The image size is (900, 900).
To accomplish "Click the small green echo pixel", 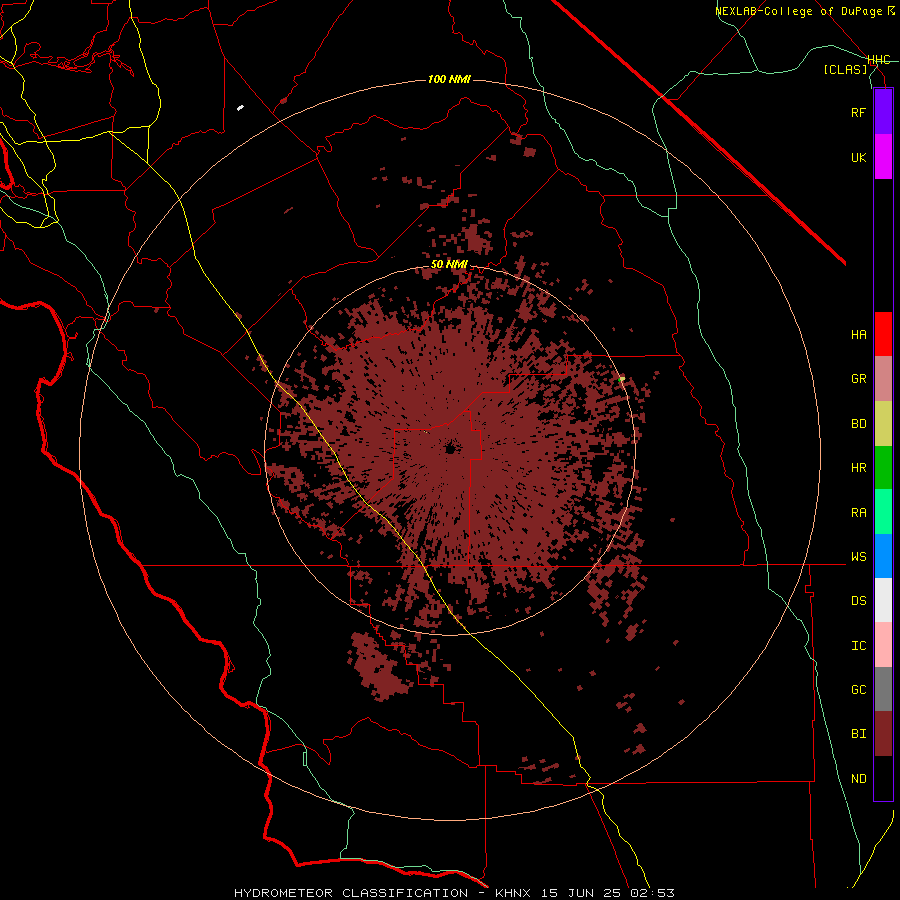I will click(621, 379).
